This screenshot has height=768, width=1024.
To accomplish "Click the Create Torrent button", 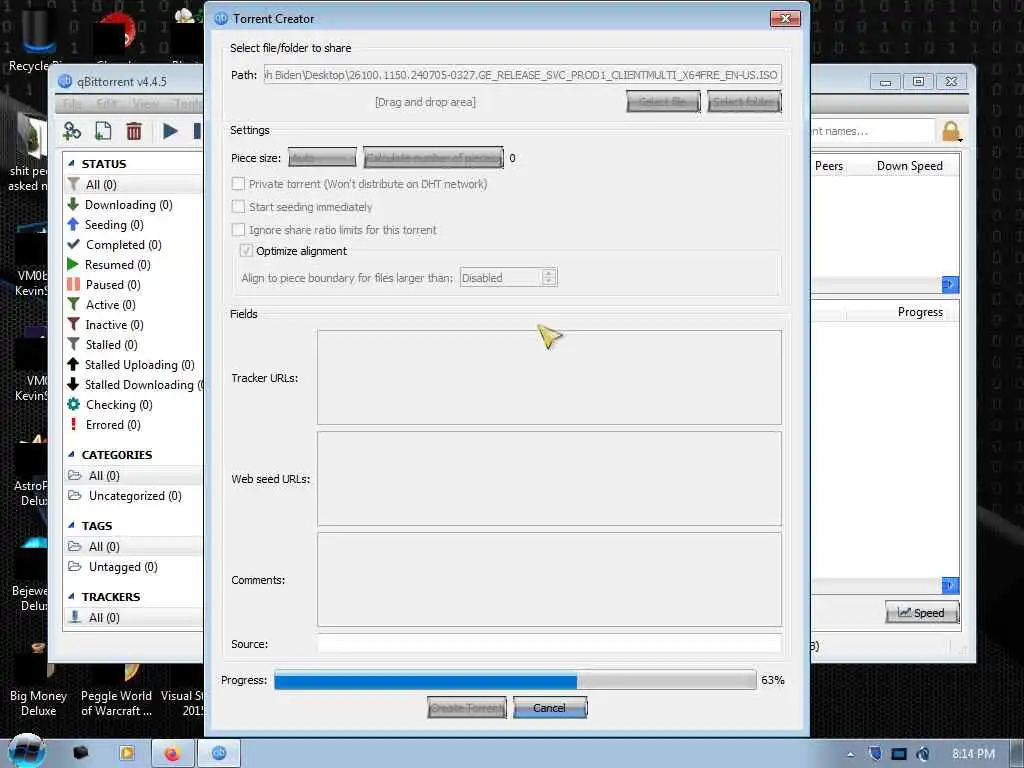I will click(467, 708).
